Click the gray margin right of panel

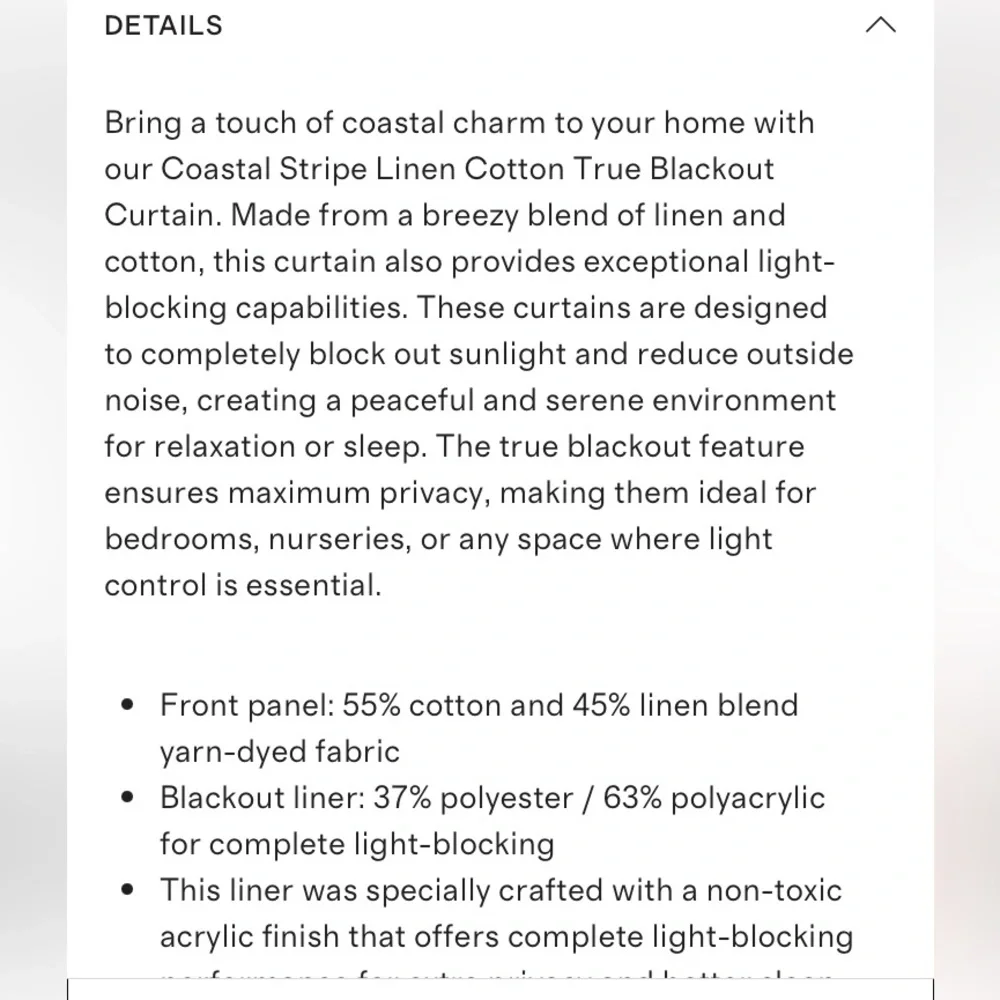coord(967,500)
